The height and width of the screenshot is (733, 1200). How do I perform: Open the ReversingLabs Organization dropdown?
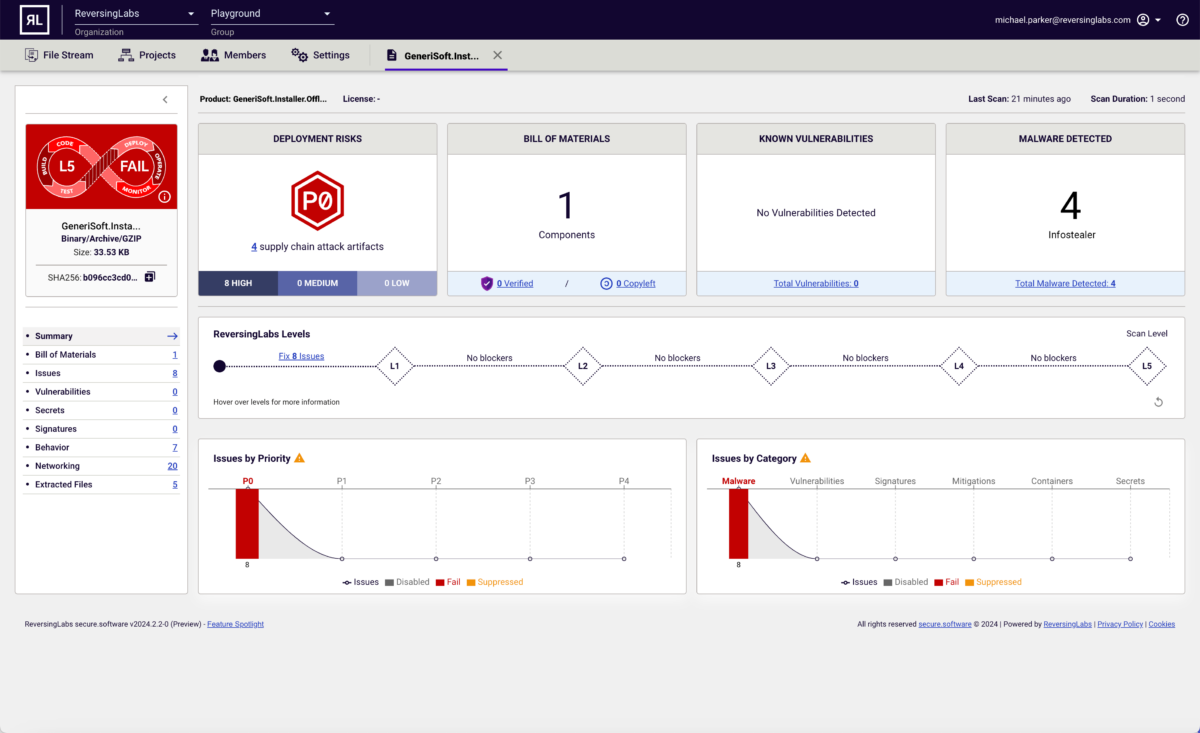(135, 14)
